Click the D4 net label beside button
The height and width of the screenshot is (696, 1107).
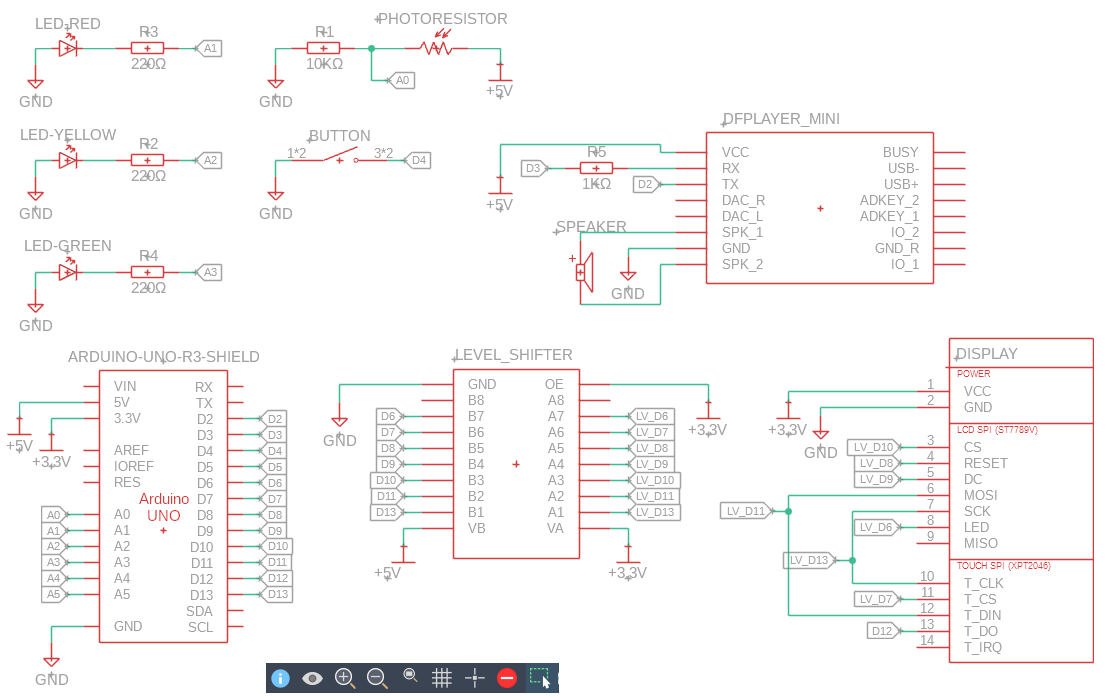click(x=417, y=160)
